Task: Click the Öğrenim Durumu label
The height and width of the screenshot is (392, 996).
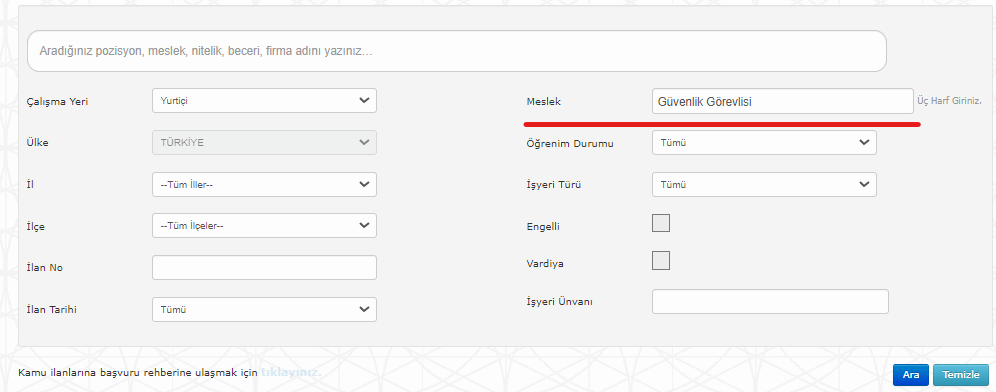Action: click(570, 144)
